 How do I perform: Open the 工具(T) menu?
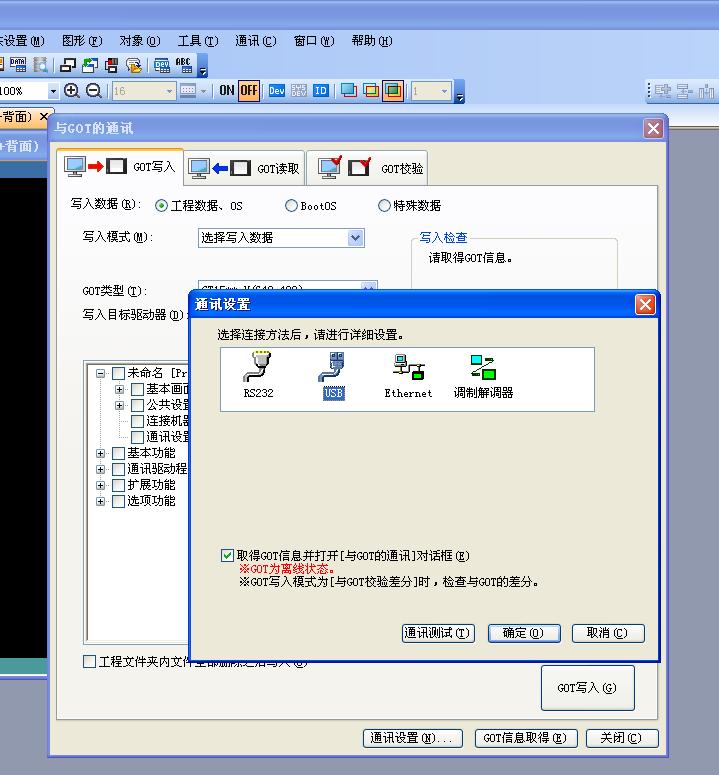coord(197,41)
